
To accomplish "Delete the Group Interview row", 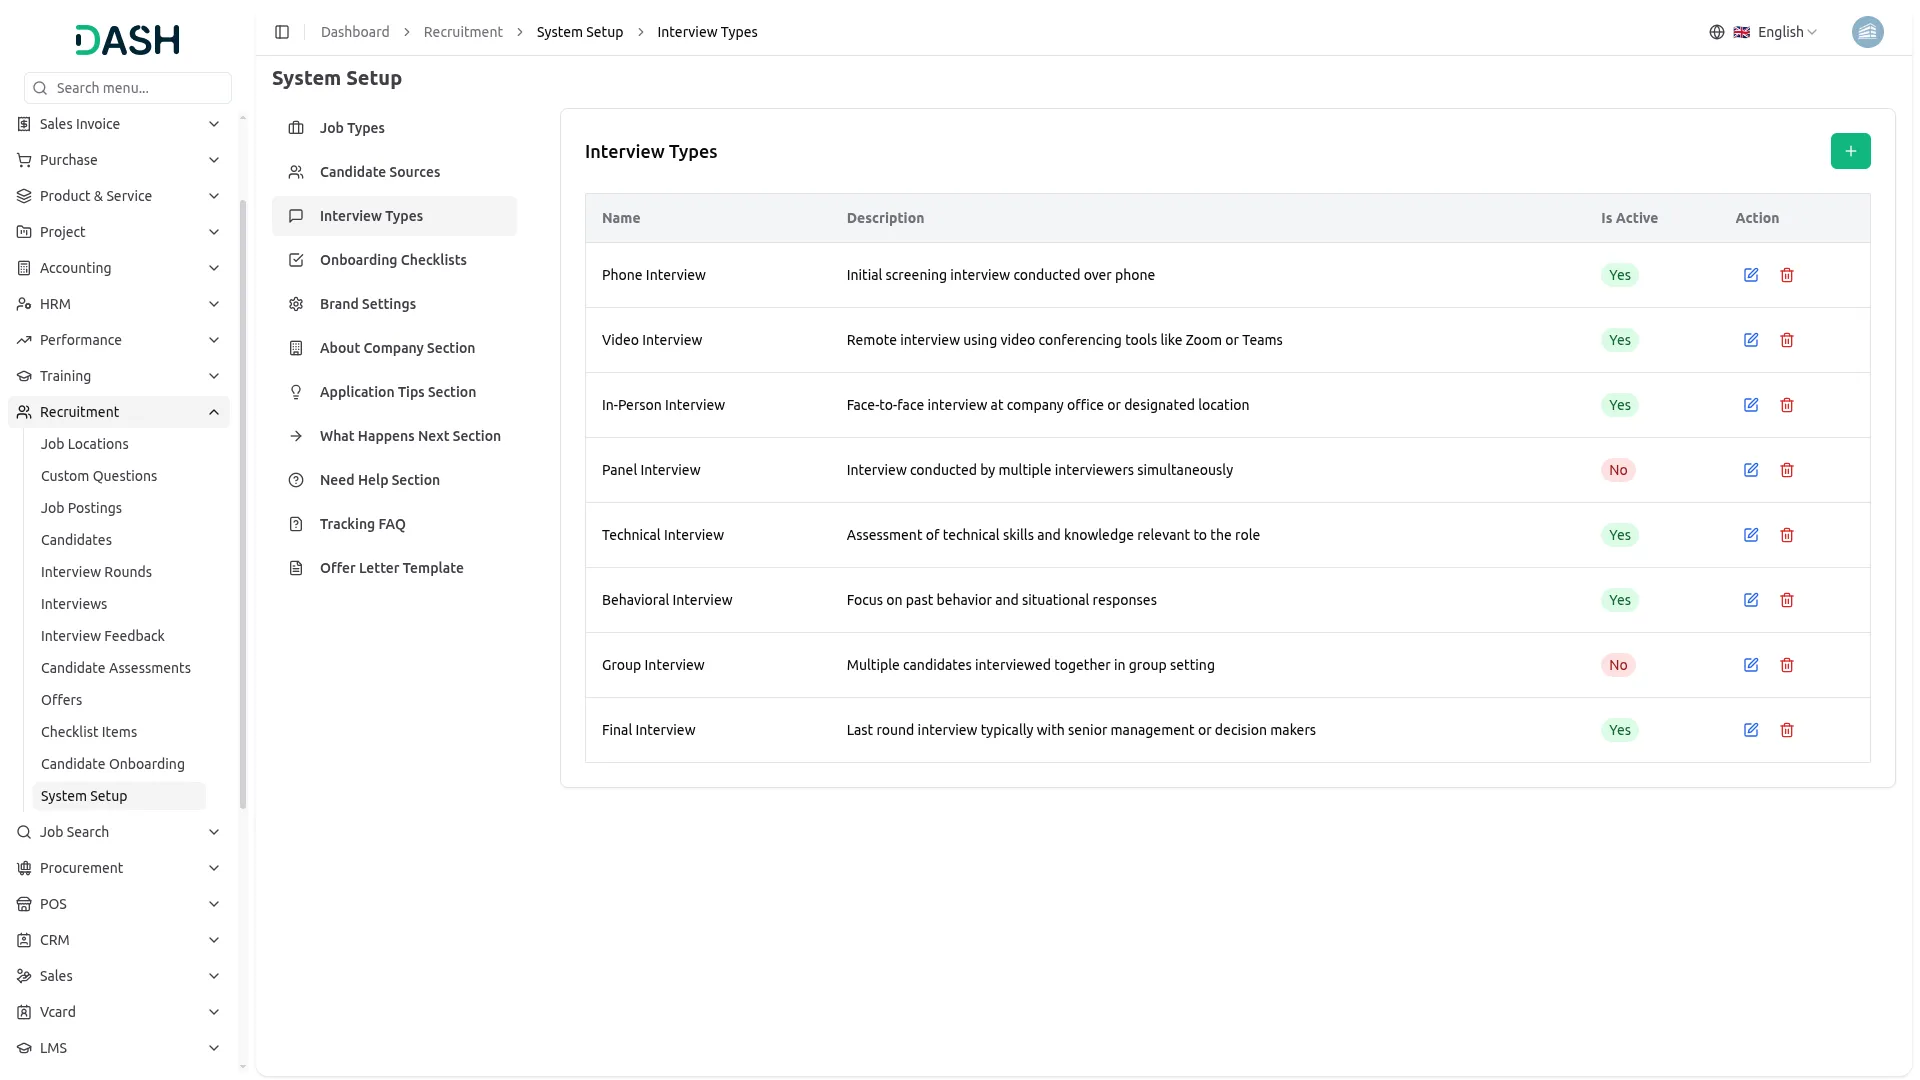I will point(1787,665).
